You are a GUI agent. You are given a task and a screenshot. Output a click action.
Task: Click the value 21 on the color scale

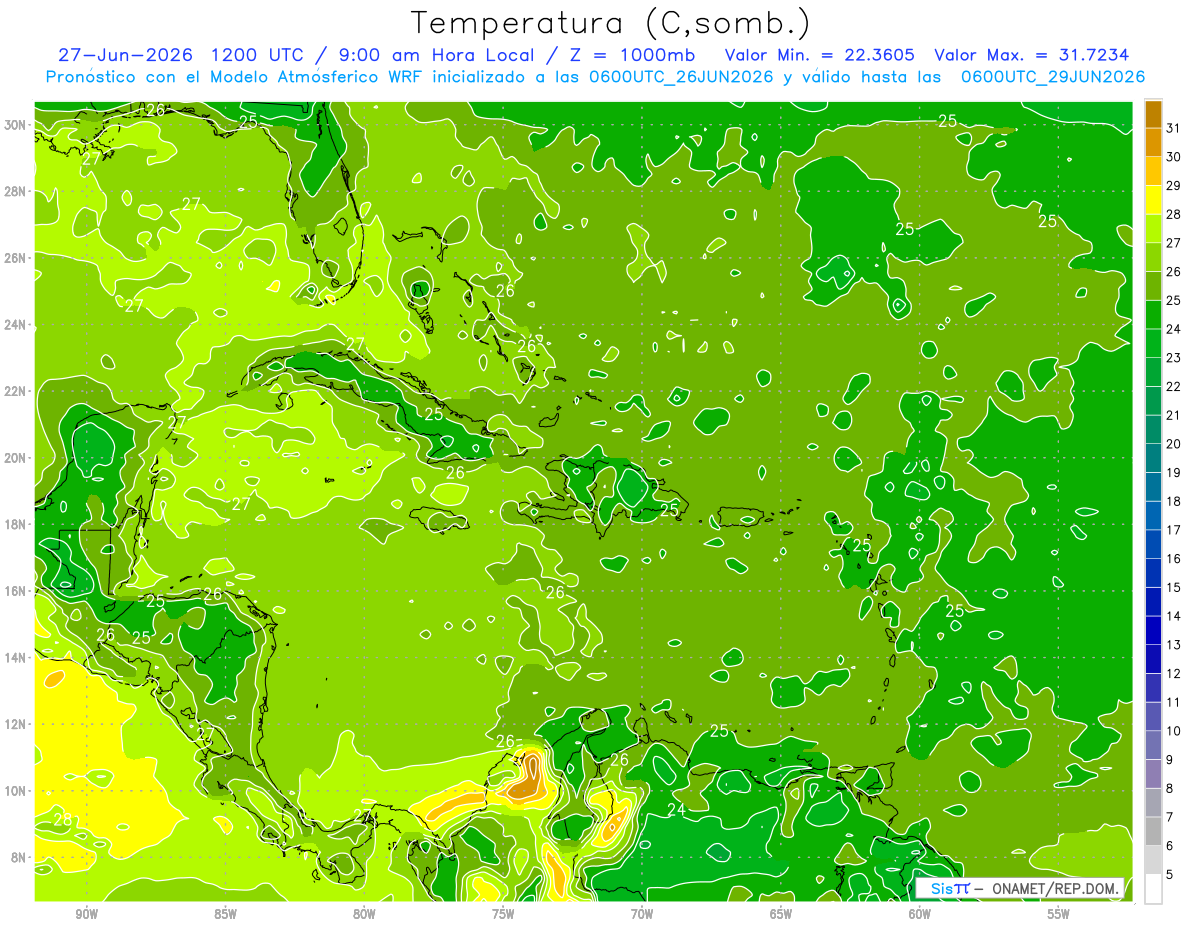coord(1173,415)
